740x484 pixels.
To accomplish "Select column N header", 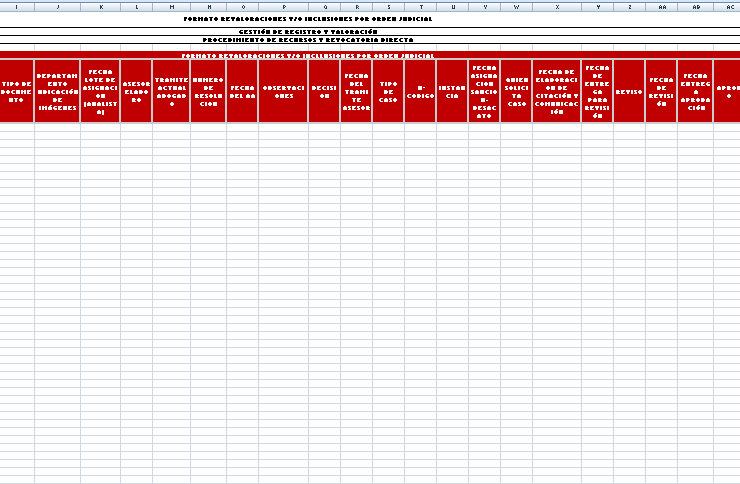I will [209, 7].
